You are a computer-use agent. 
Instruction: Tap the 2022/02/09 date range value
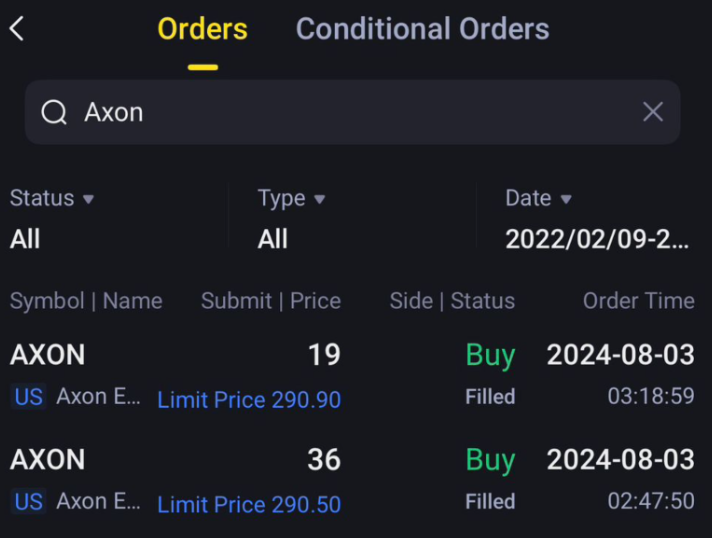click(597, 239)
